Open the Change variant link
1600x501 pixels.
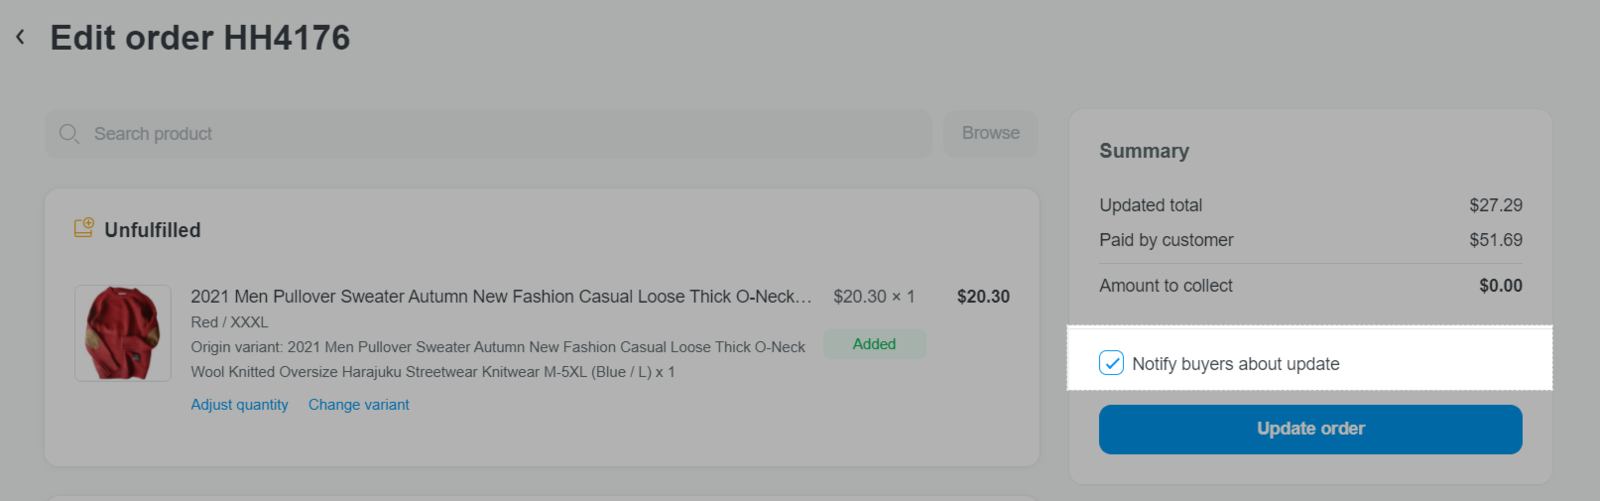(359, 405)
